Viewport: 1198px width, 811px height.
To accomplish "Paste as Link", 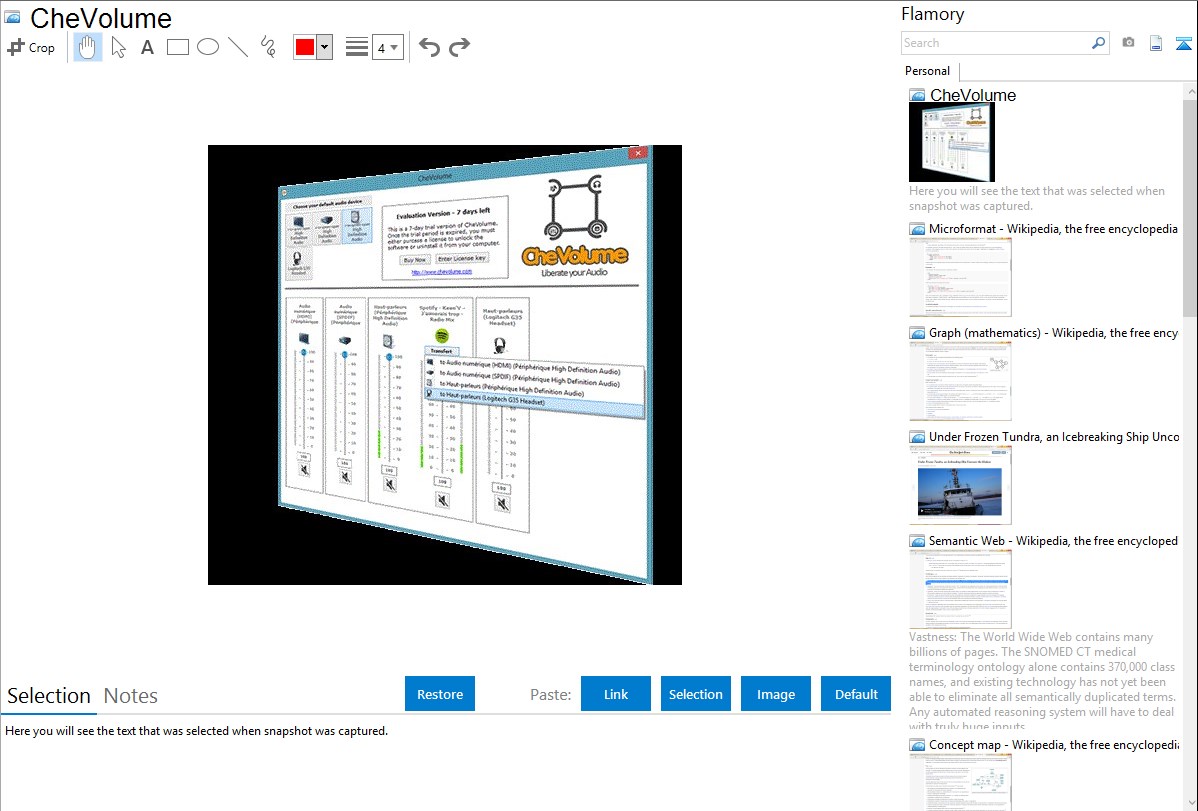I will point(616,694).
